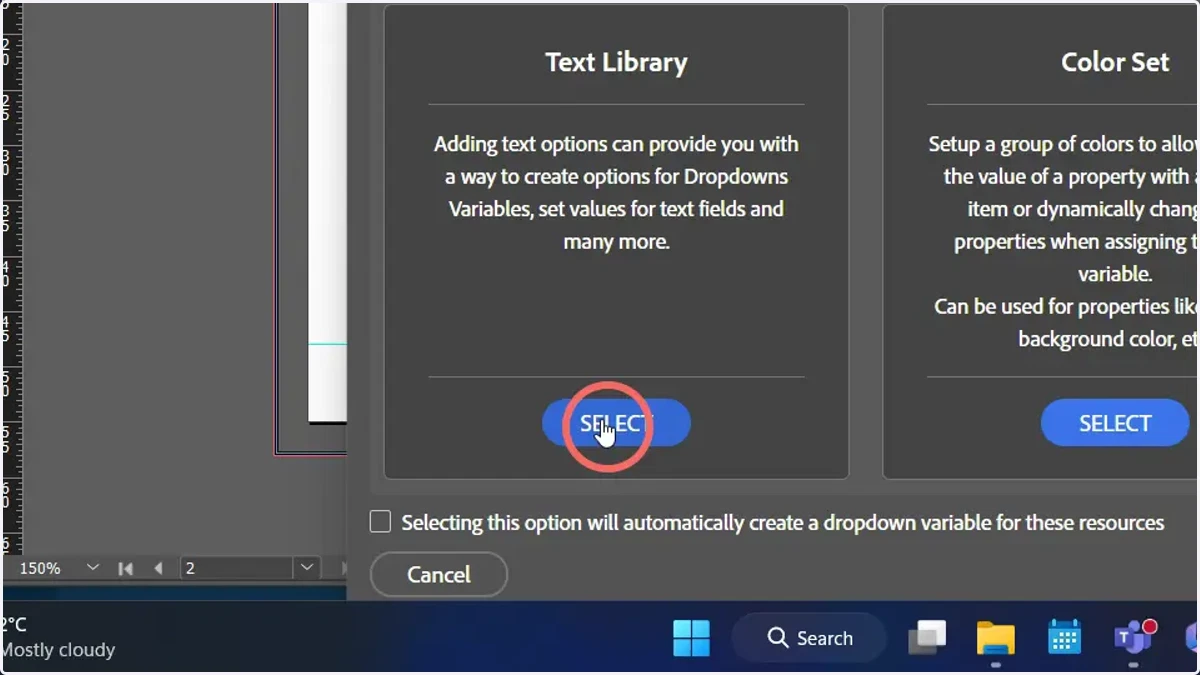1200x675 pixels.
Task: Click SELECT under Color Set
Action: pyautogui.click(x=1115, y=423)
